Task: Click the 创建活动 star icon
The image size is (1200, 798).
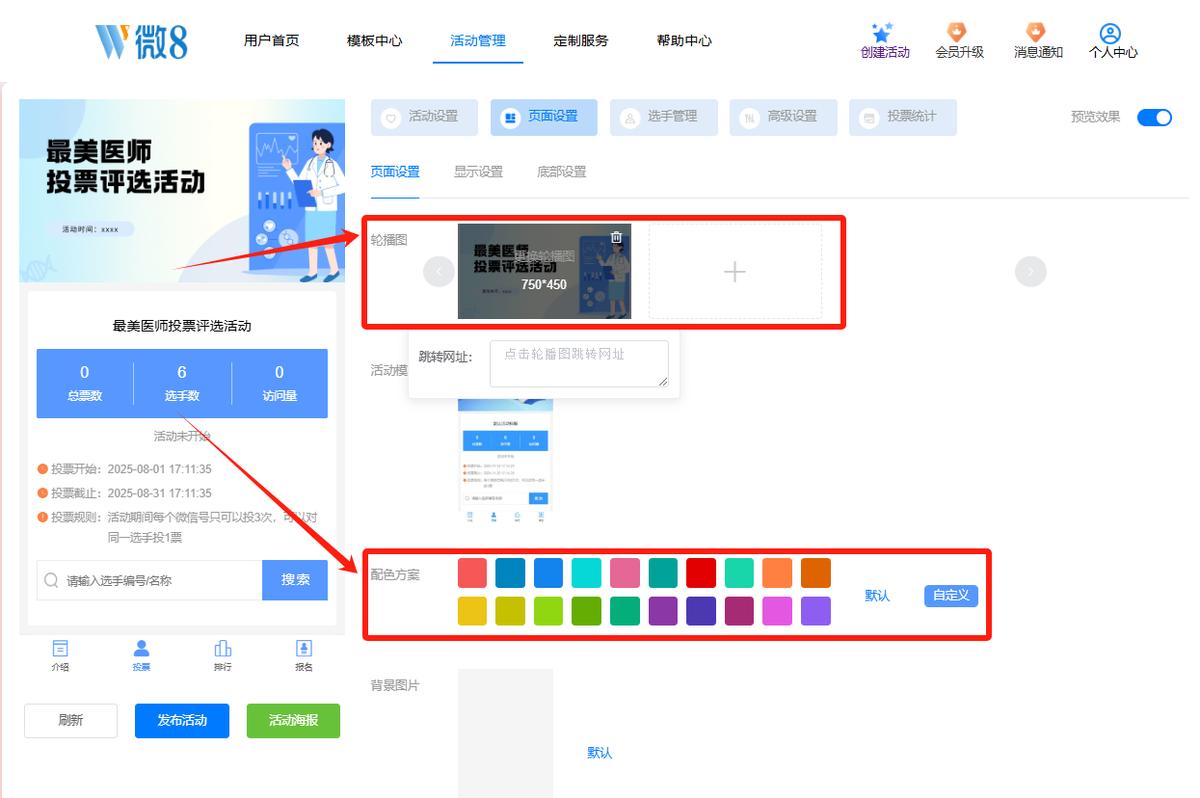Action: point(882,33)
